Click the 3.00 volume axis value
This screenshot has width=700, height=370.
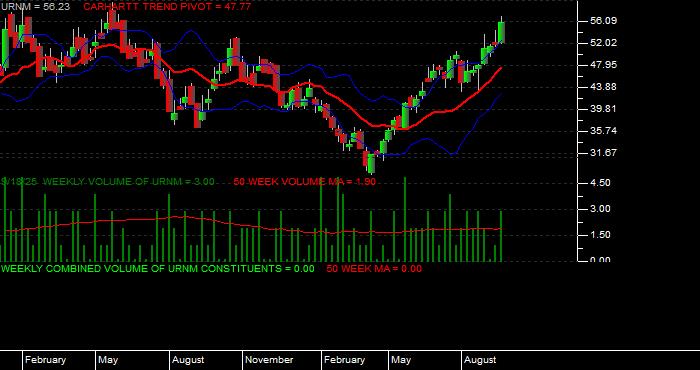click(x=600, y=209)
